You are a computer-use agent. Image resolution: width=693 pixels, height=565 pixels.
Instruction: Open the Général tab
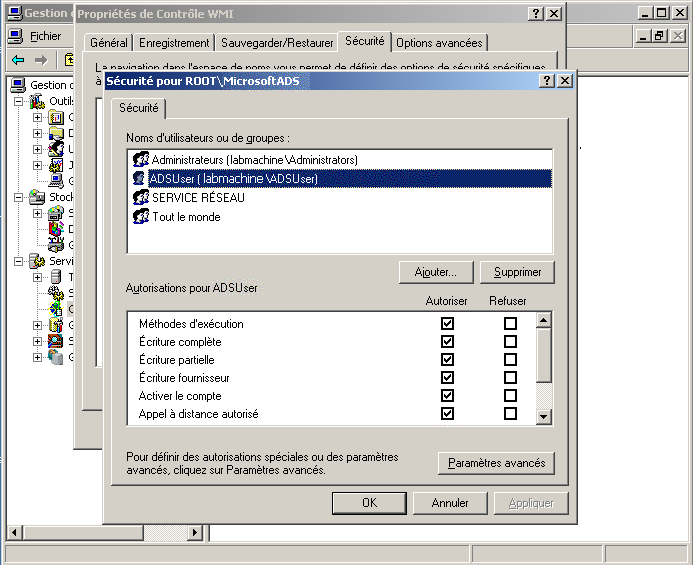click(x=109, y=43)
